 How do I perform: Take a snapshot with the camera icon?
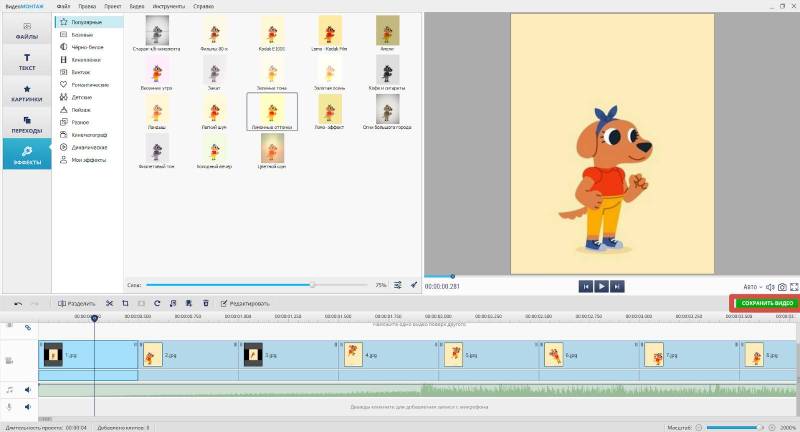pos(782,287)
